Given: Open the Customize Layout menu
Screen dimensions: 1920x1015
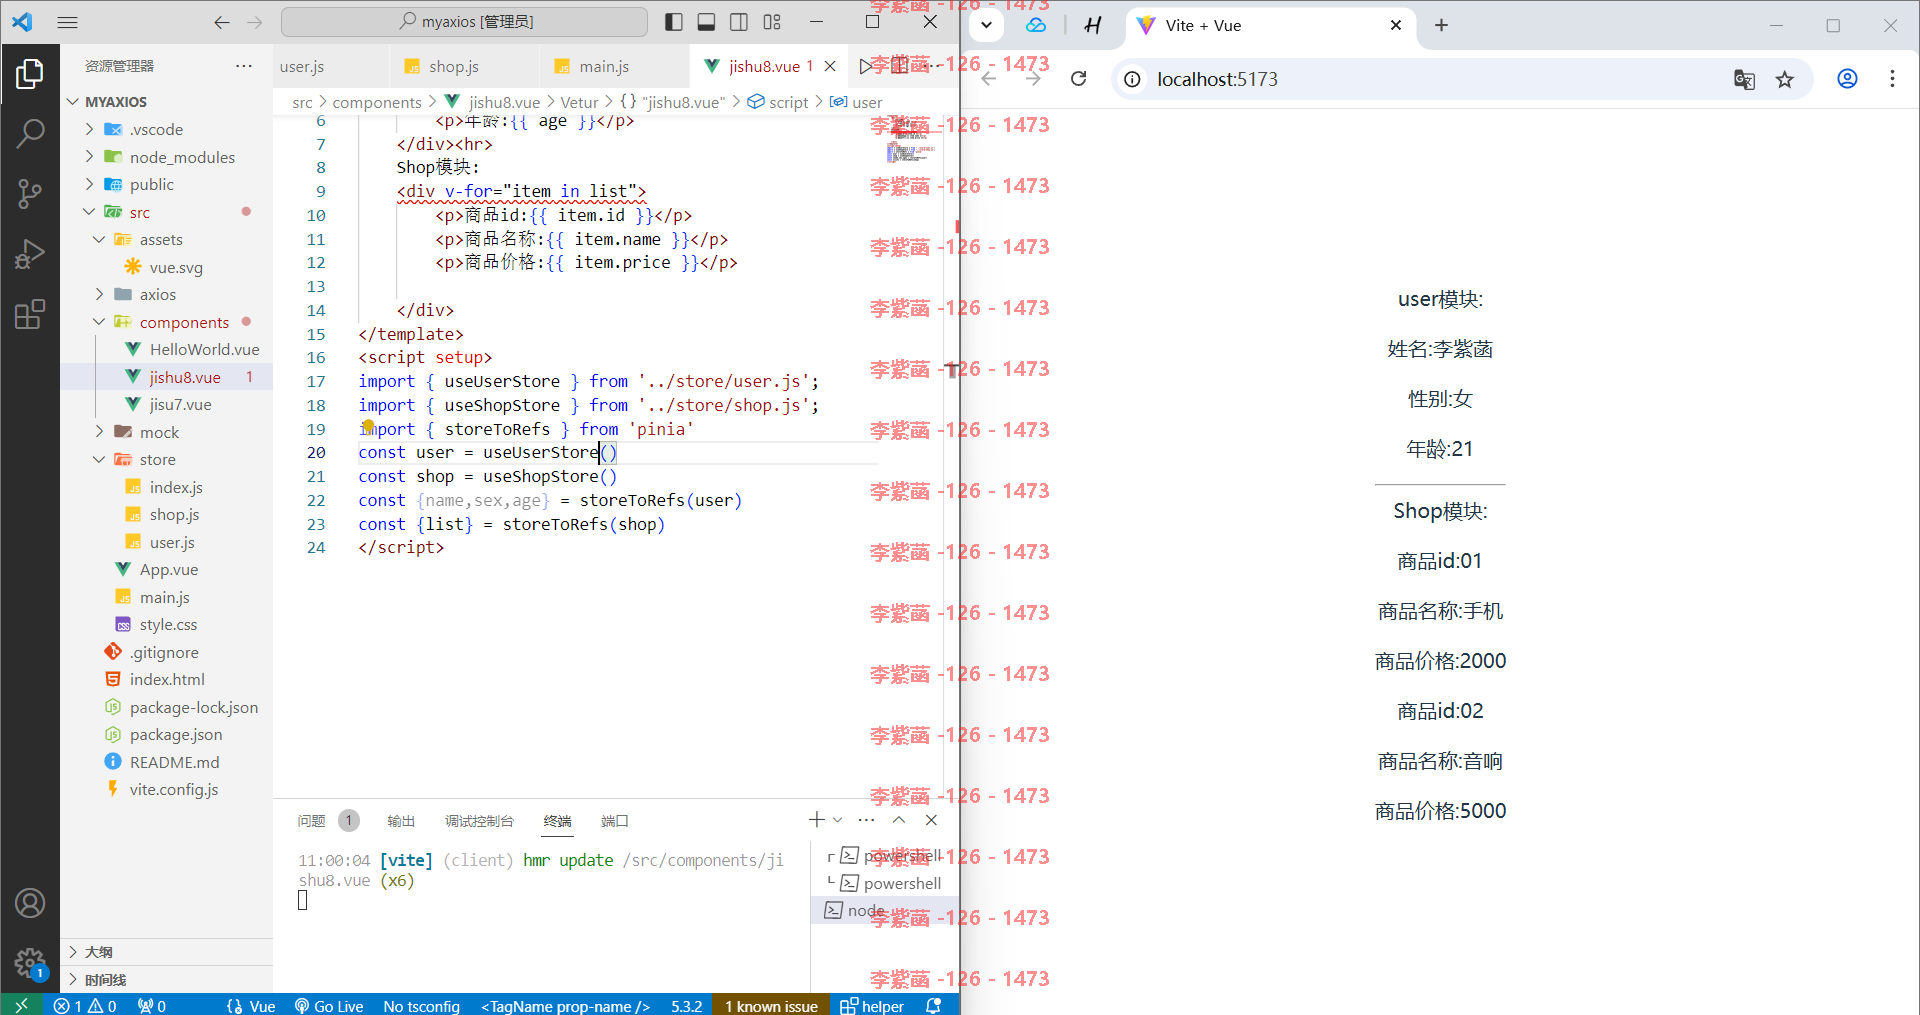Looking at the screenshot, I should click(772, 22).
